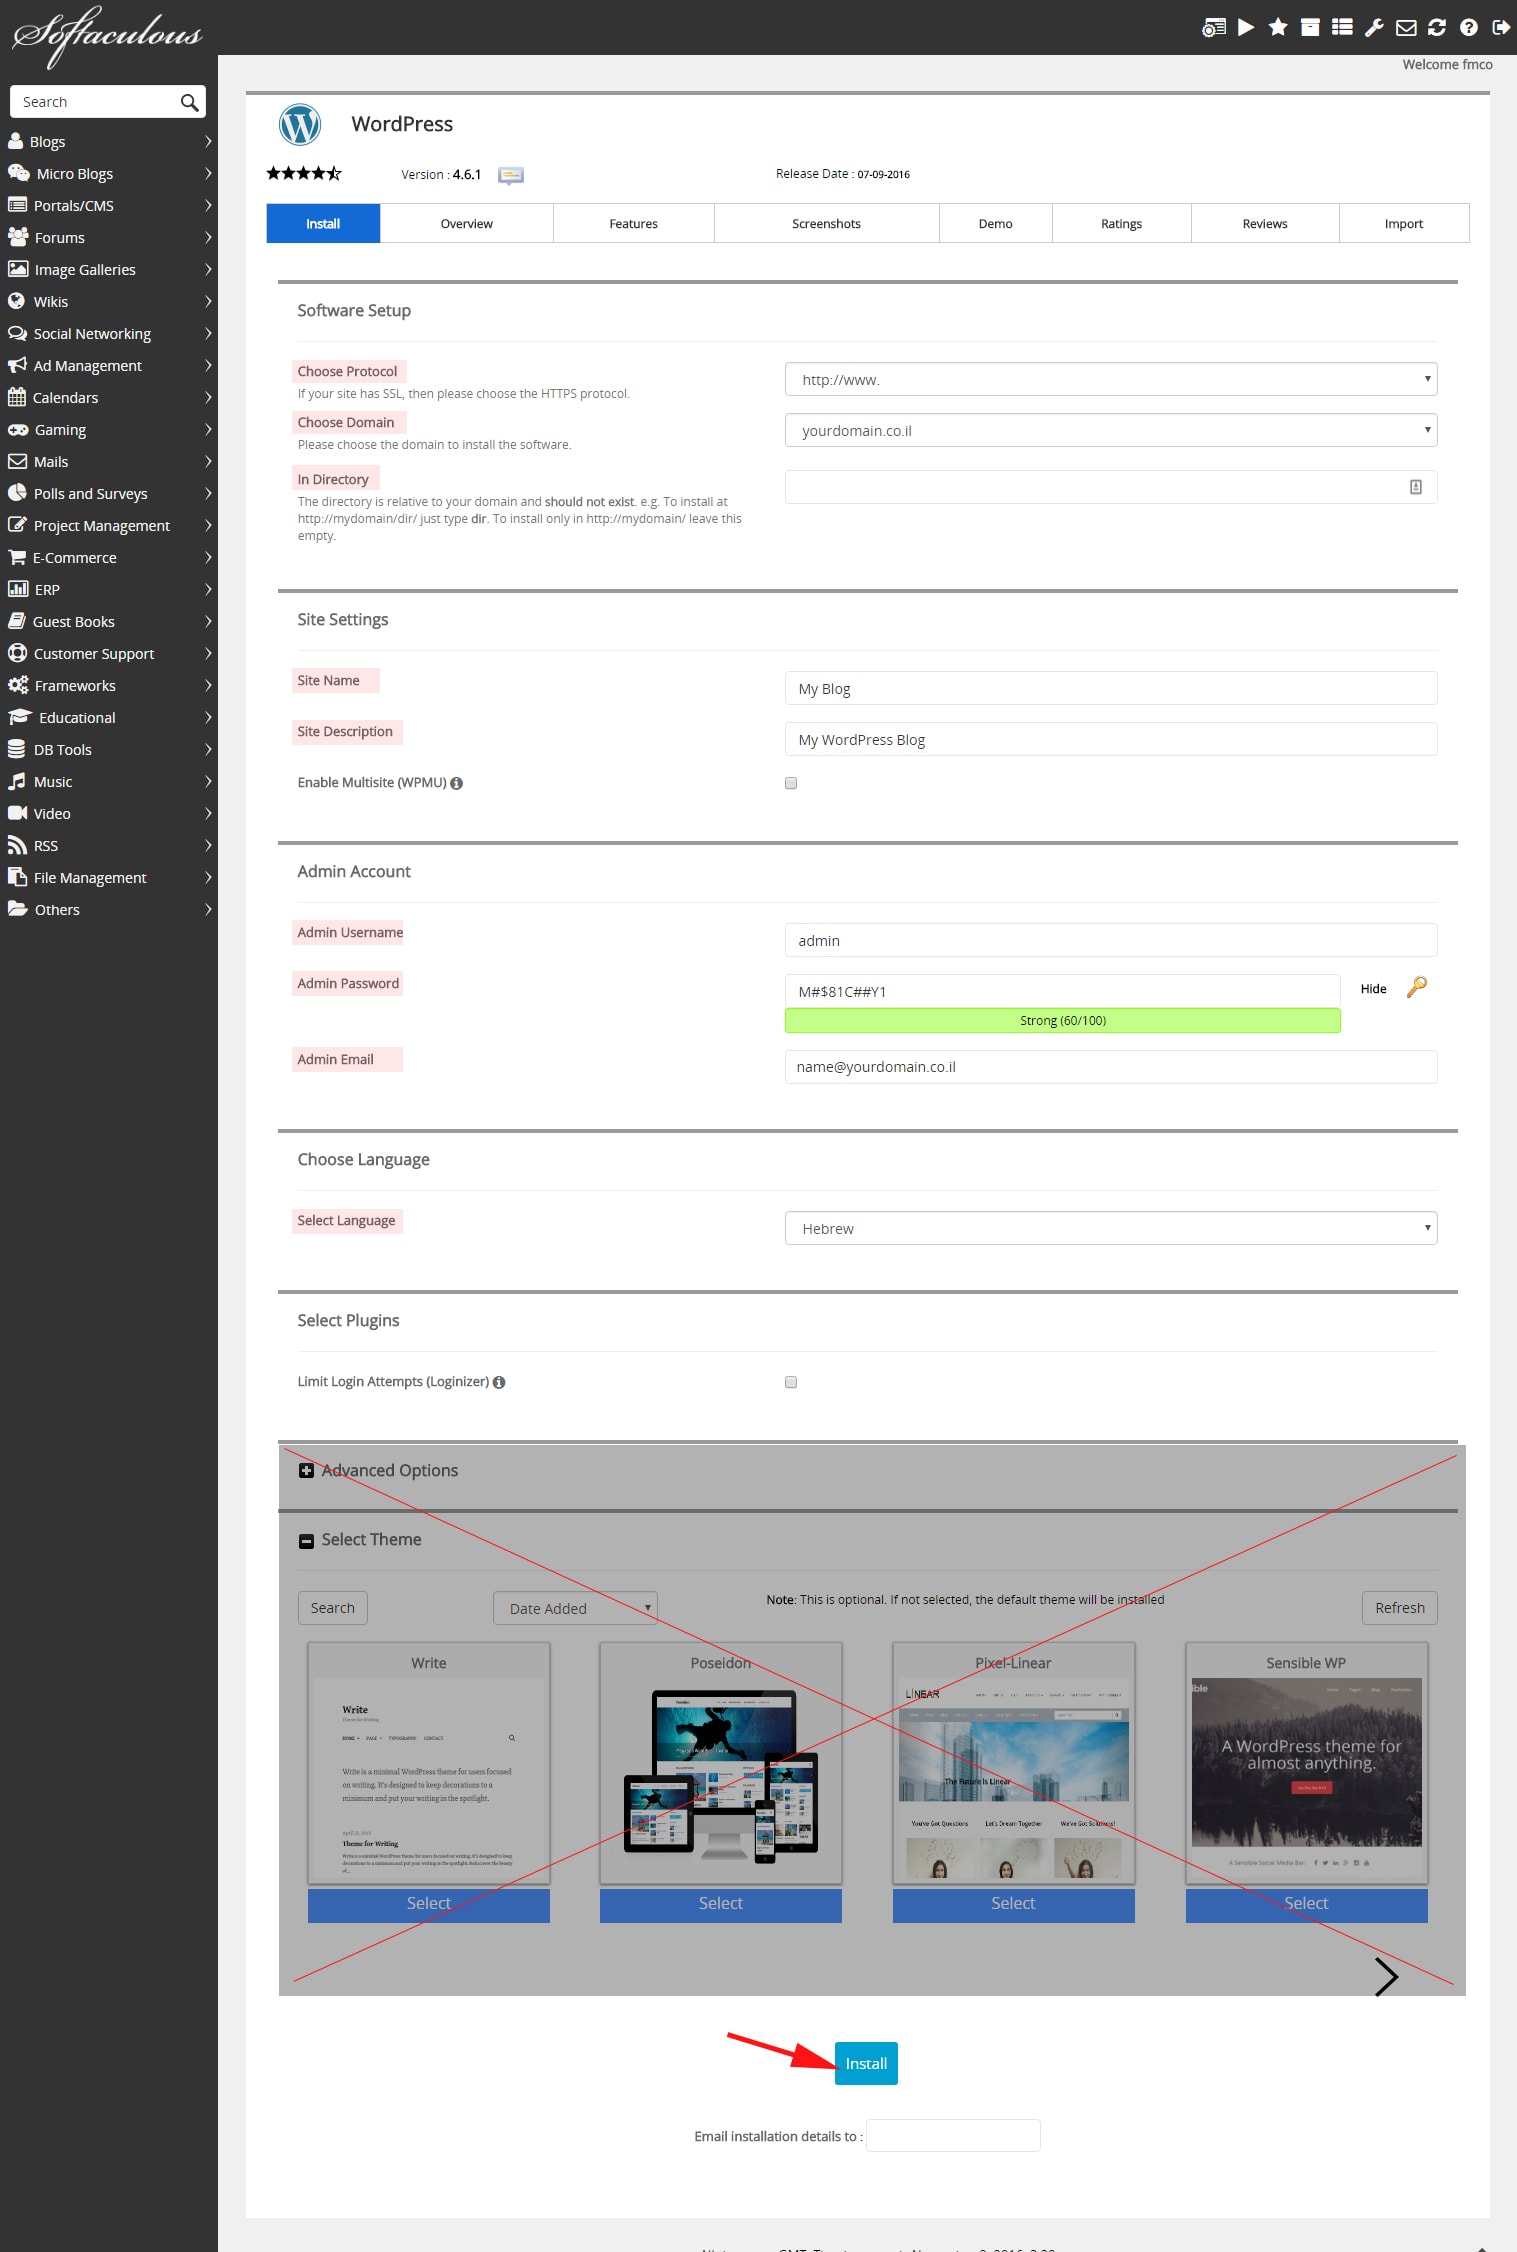Viewport: 1517px width, 2252px height.
Task: Open the Forums category in sidebar
Action: pos(109,238)
